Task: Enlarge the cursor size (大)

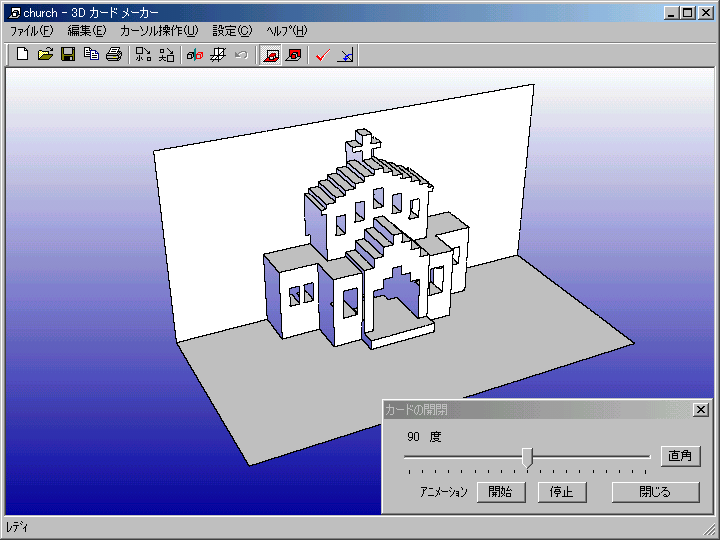Action: coord(166,55)
